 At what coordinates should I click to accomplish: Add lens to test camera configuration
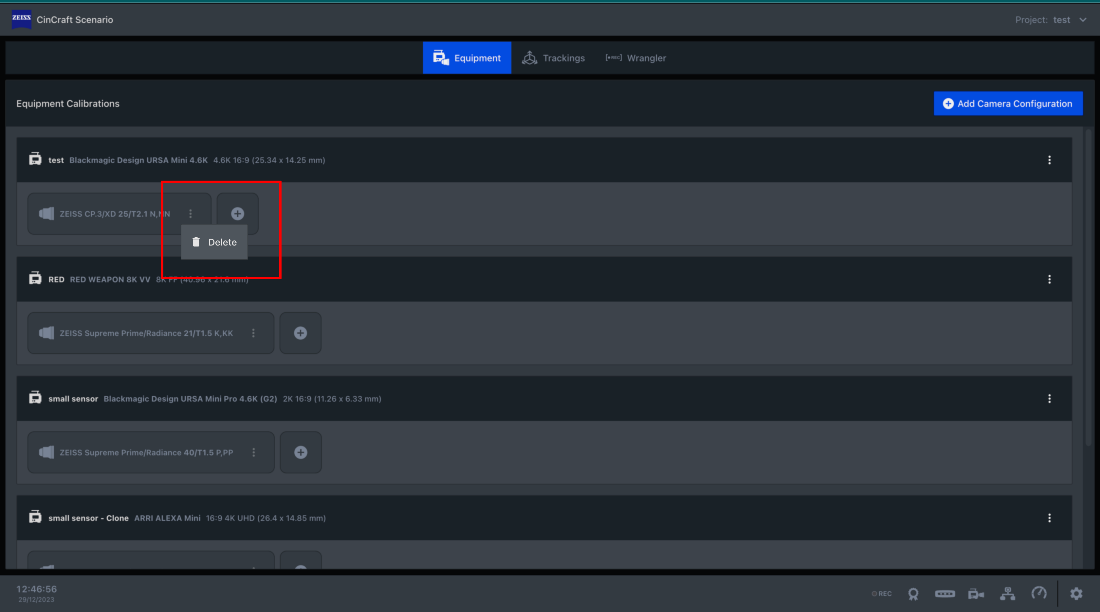pyautogui.click(x=237, y=213)
